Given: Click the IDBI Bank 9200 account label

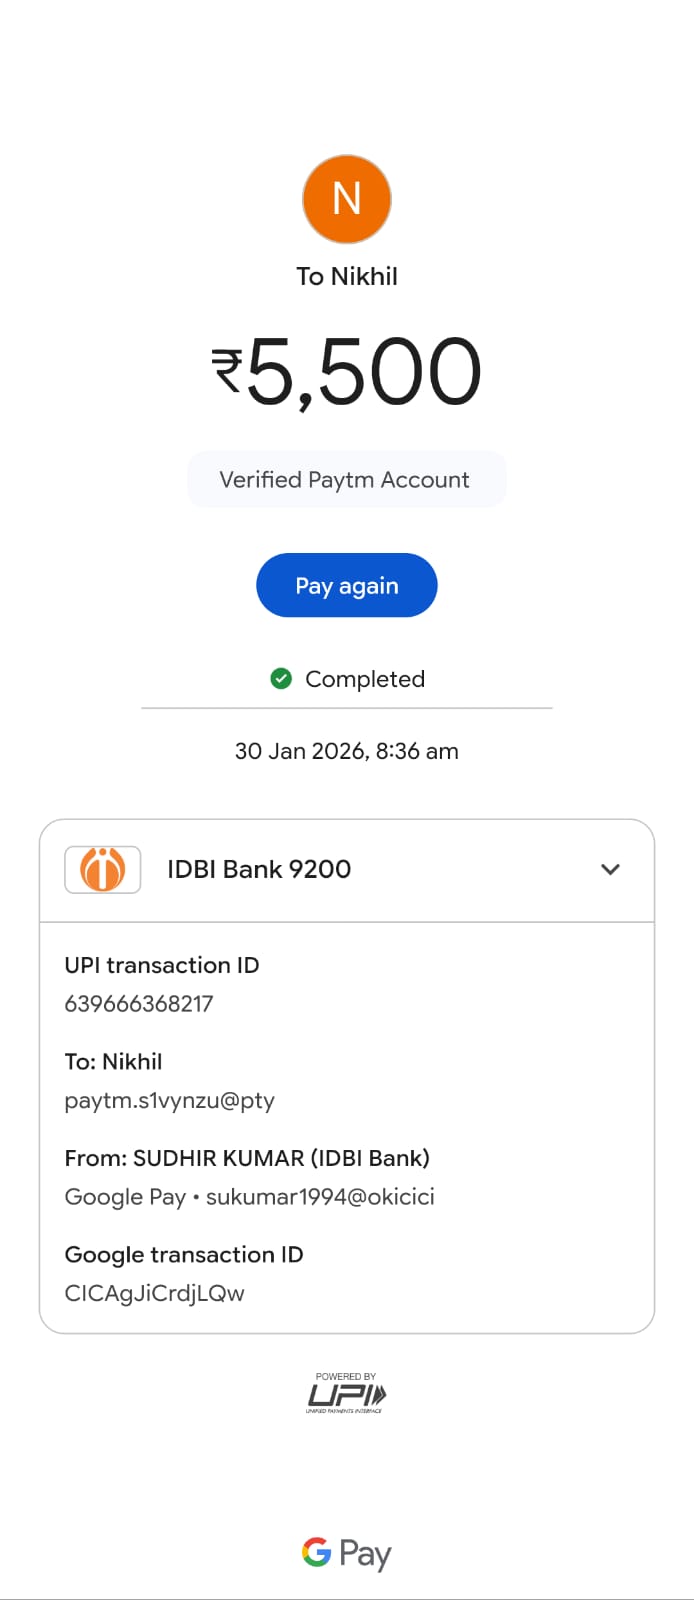Looking at the screenshot, I should click(x=259, y=869).
